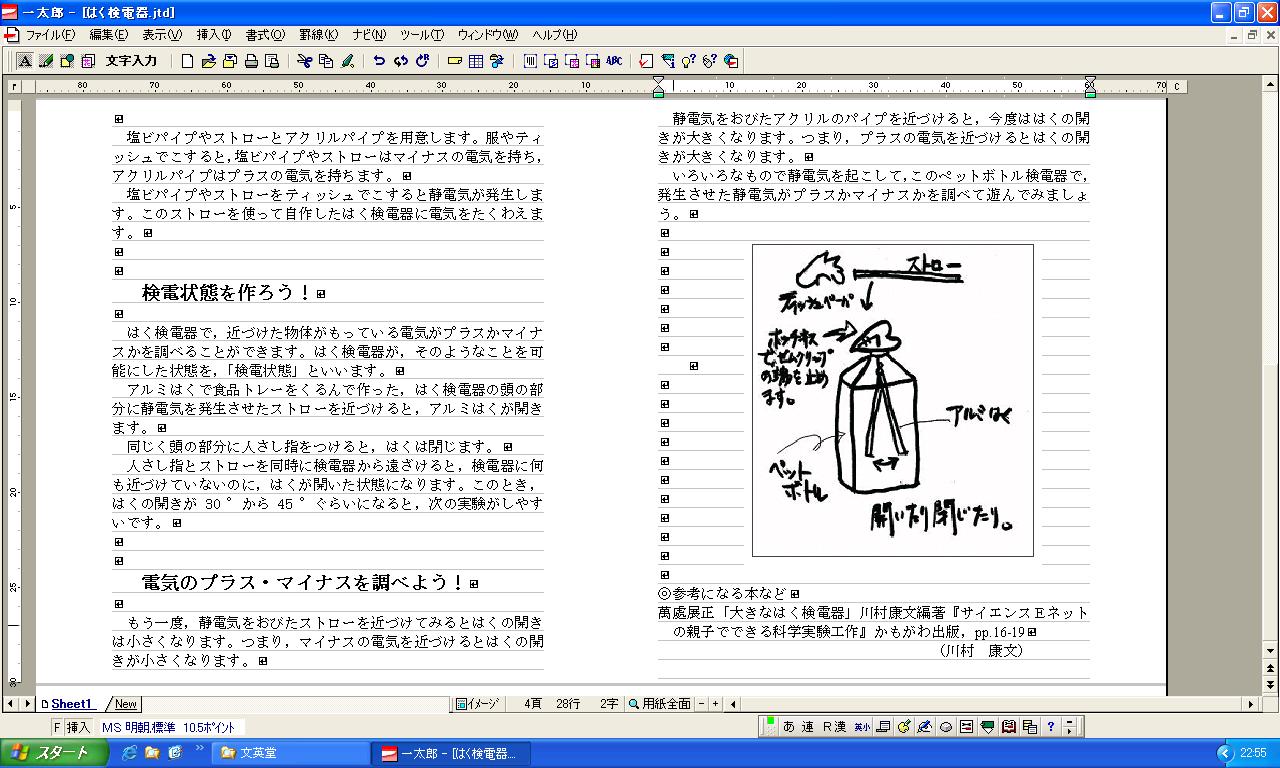Image resolution: width=1280 pixels, height=768 pixels.
Task: Click the vertical text layout icon
Action: (x=530, y=61)
